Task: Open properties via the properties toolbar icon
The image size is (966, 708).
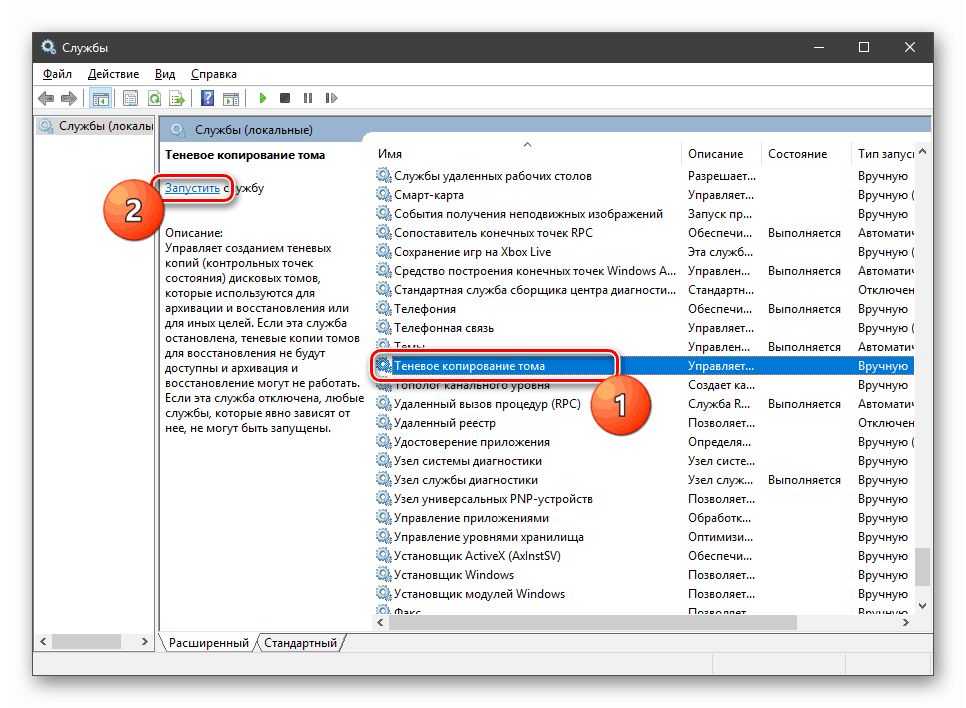Action: [x=131, y=97]
